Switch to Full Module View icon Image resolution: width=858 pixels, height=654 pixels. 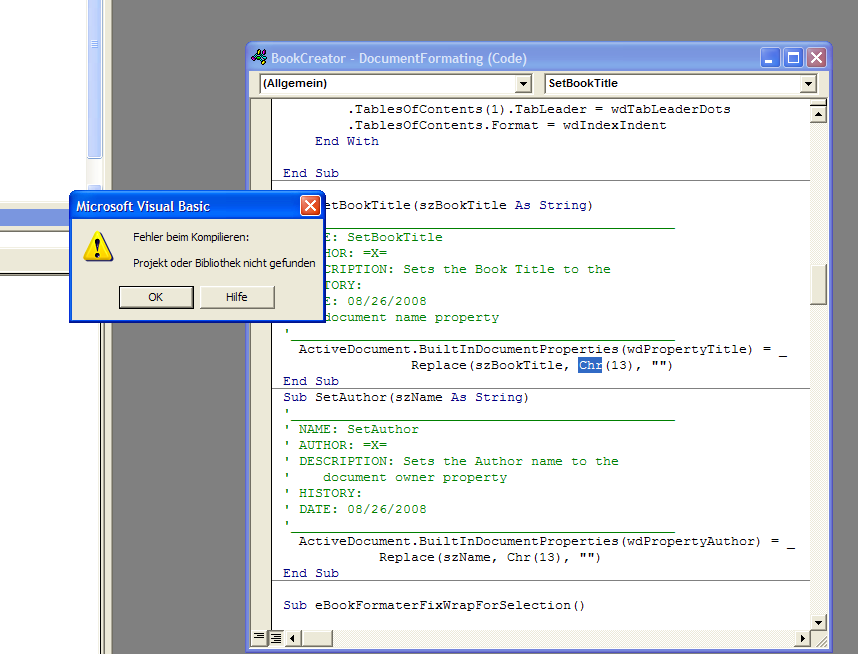click(276, 638)
